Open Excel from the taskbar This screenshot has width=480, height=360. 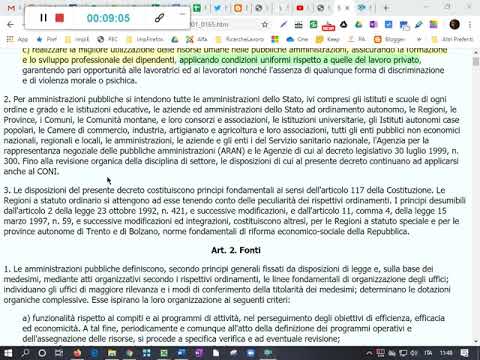[x=164, y=353]
